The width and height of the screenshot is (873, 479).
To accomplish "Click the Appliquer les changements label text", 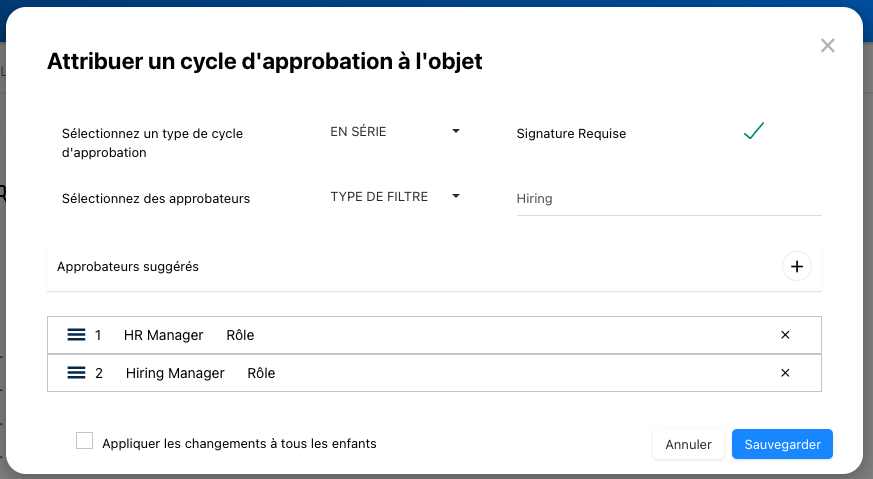I will (239, 443).
